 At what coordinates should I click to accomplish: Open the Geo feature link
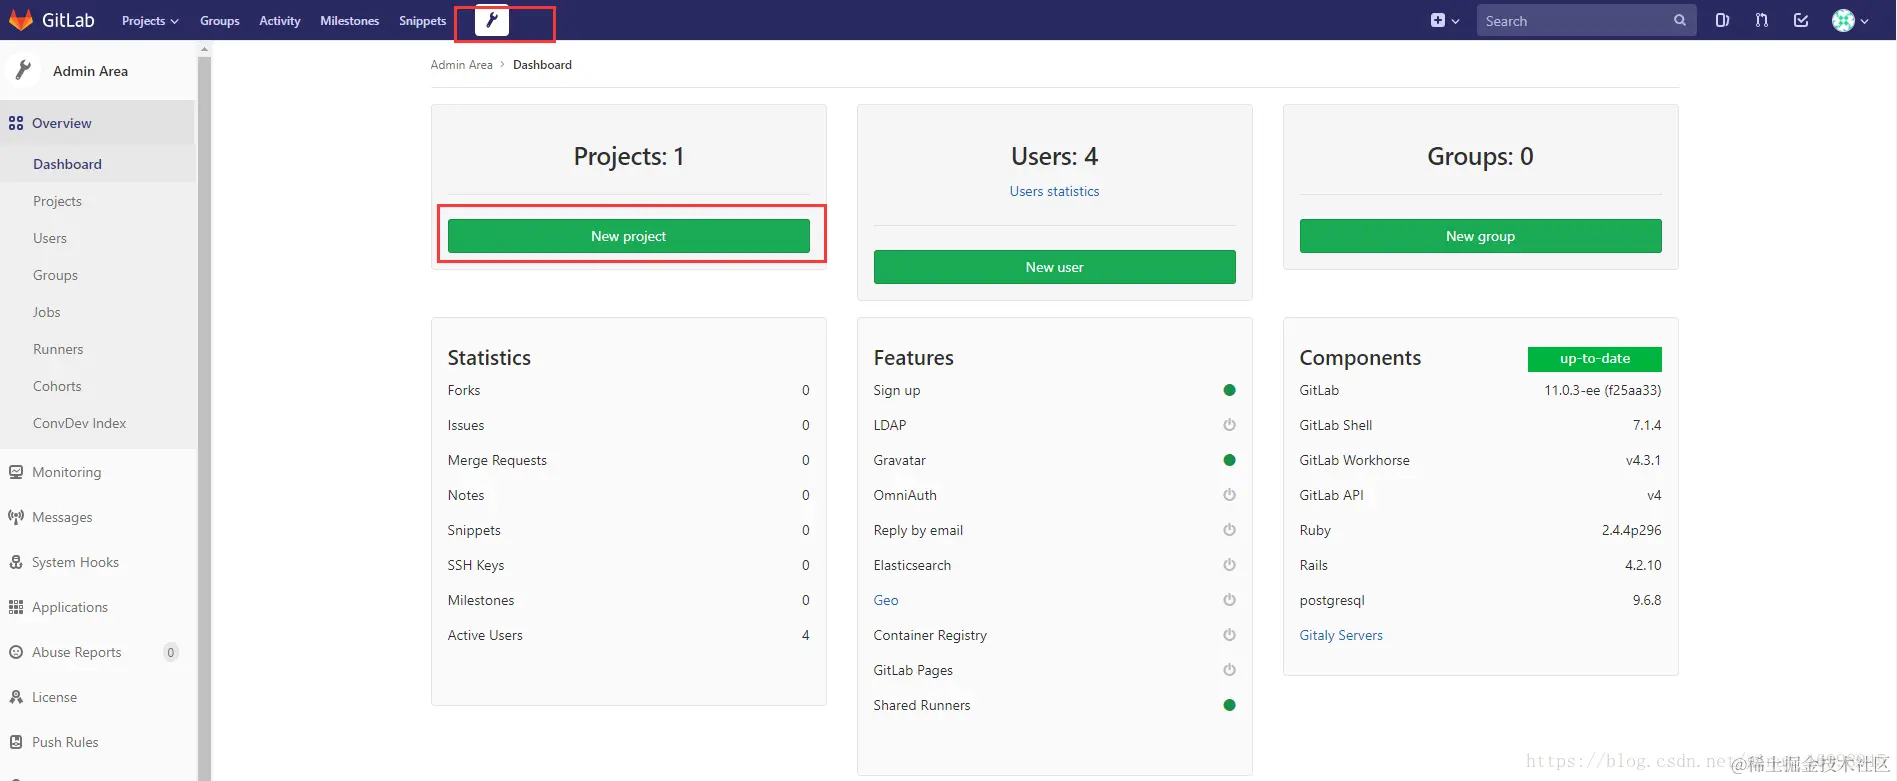coord(886,600)
